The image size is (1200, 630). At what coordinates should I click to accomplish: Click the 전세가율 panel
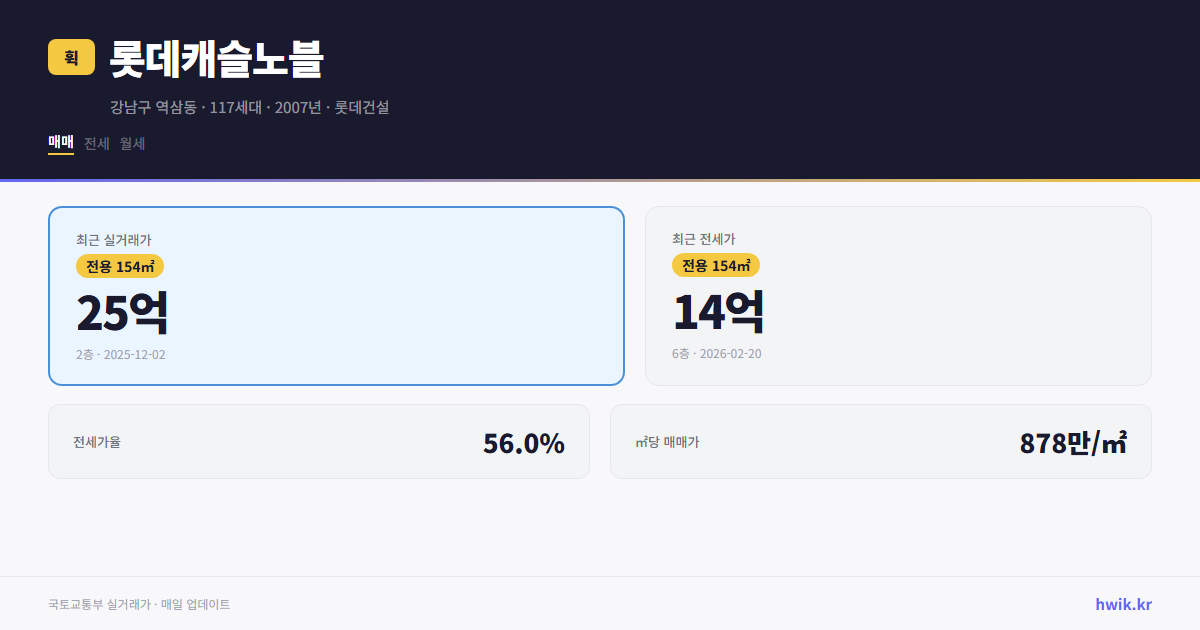coord(319,441)
